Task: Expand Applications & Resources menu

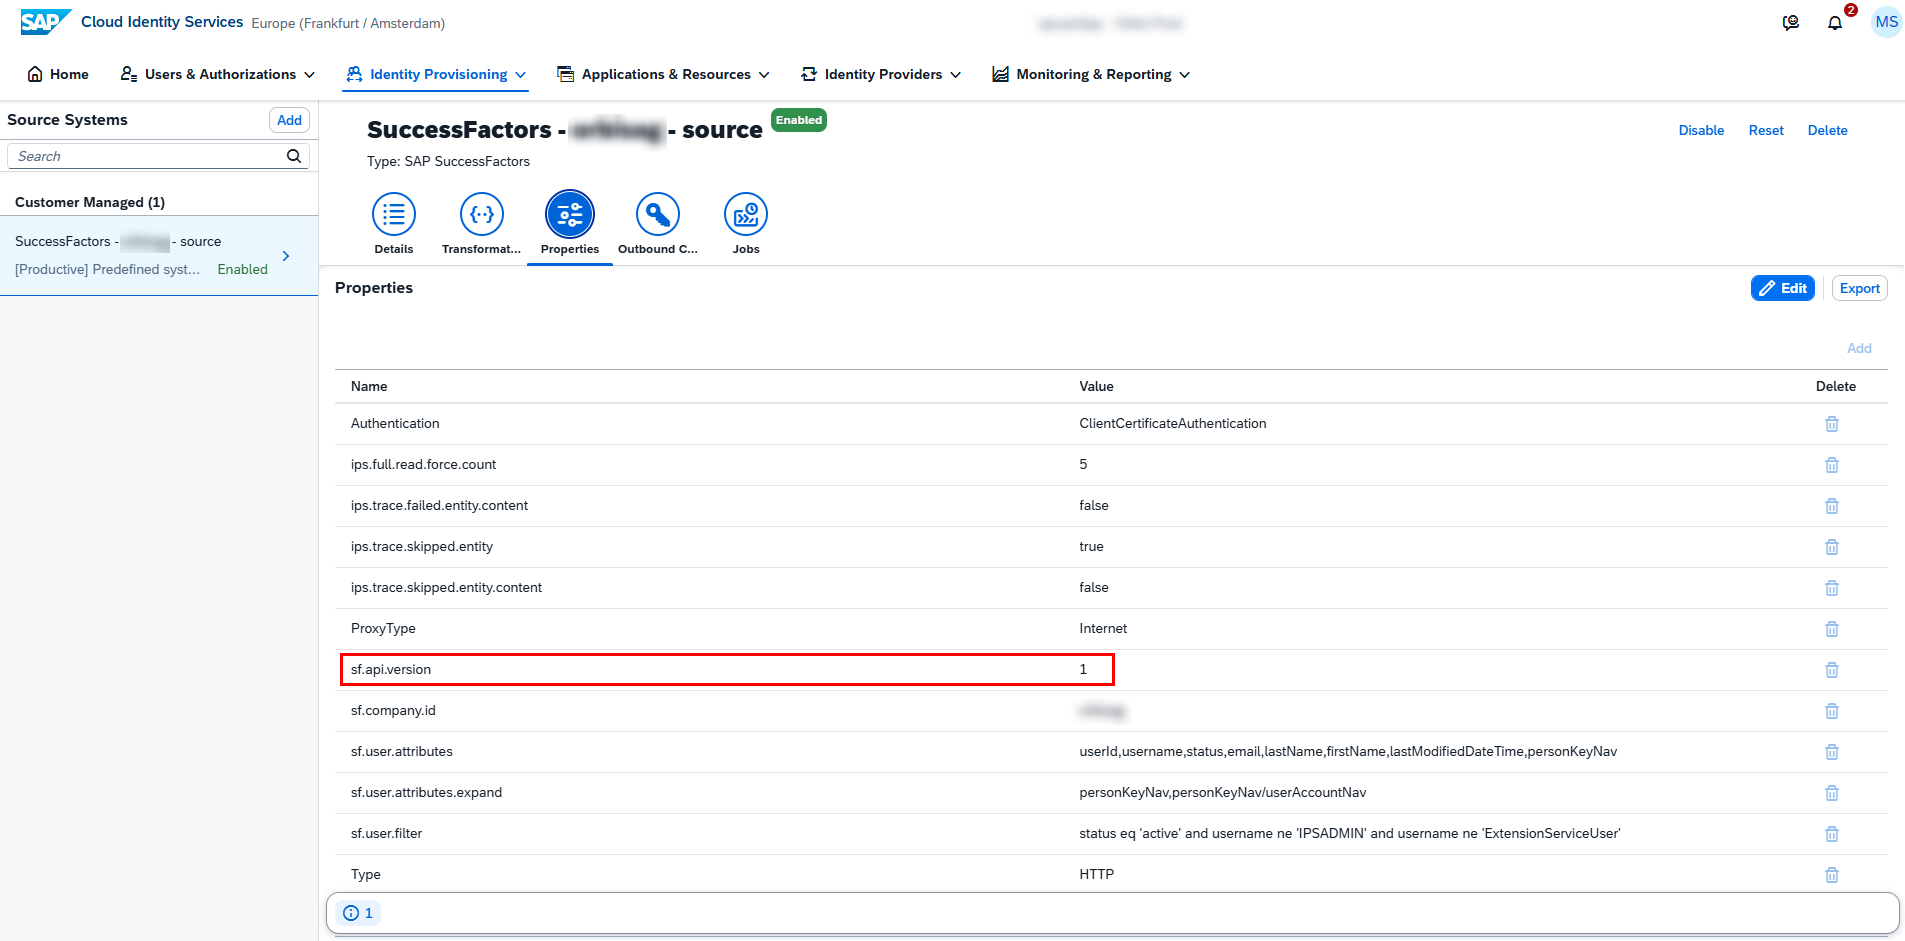Action: (x=664, y=74)
